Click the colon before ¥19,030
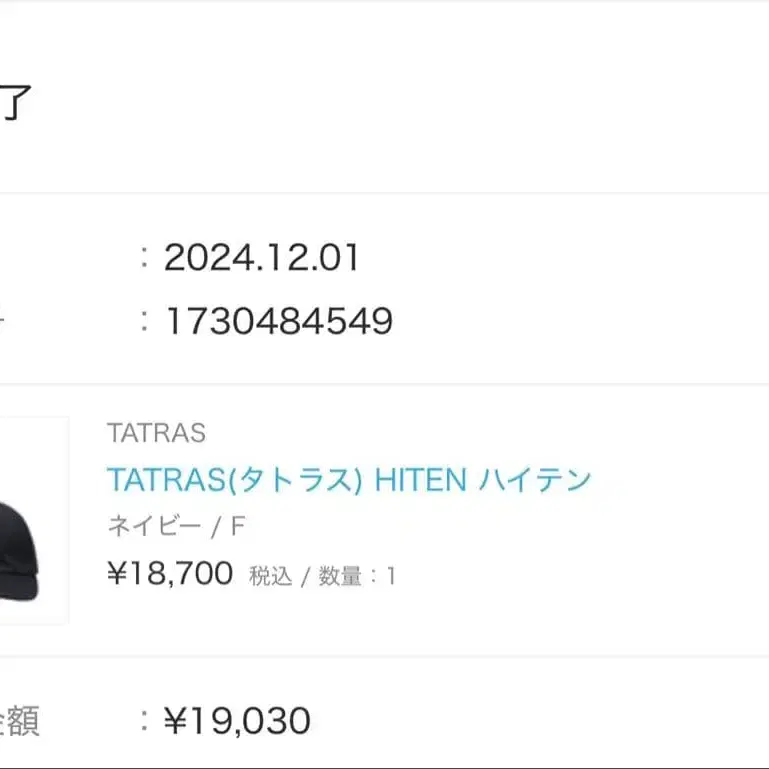Image resolution: width=769 pixels, height=769 pixels. point(145,720)
